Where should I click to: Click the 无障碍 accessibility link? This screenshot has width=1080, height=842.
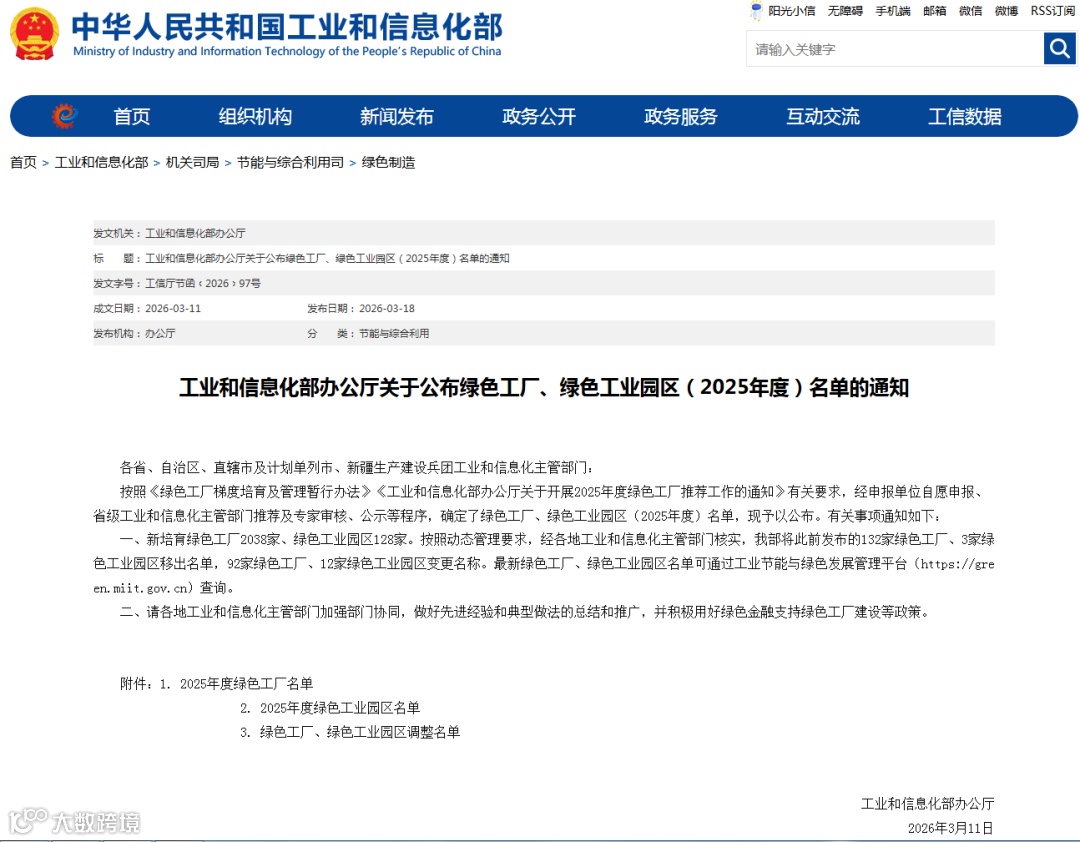[x=845, y=11]
